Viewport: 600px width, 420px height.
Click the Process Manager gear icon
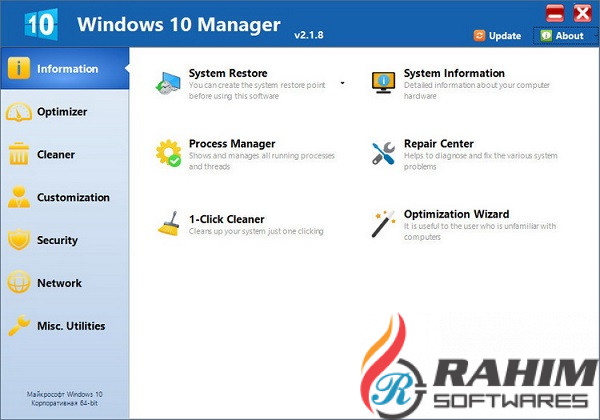coord(168,153)
